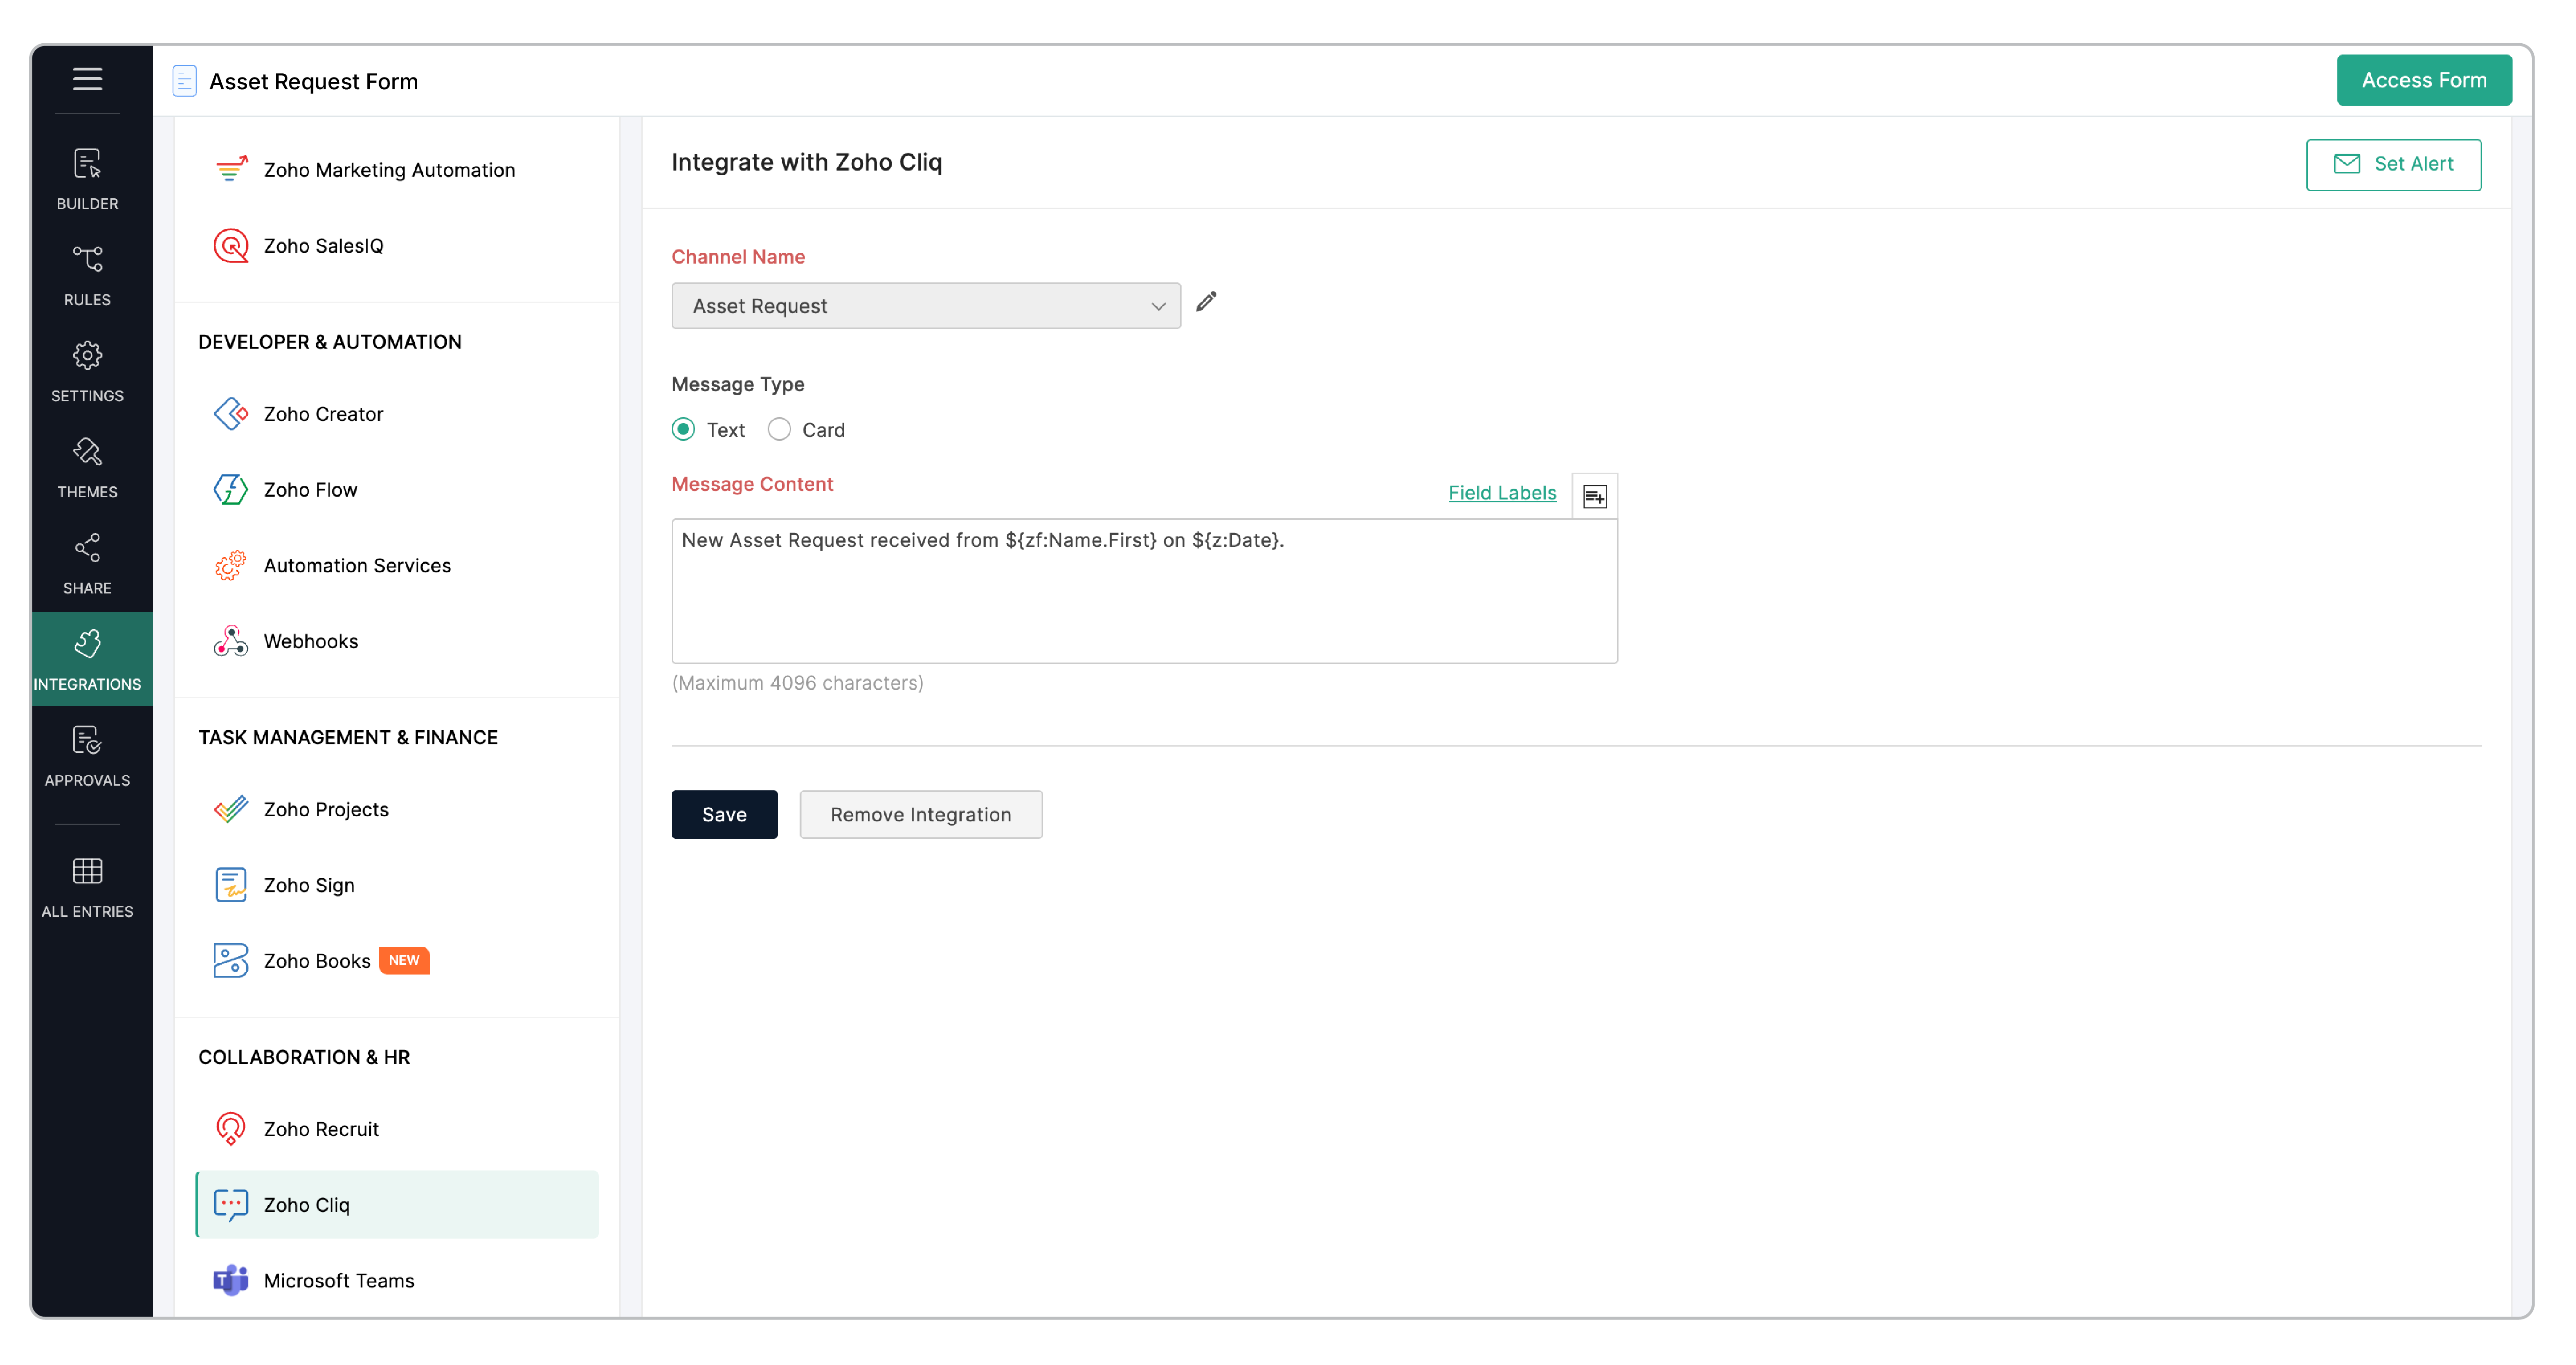Select the Text message type

(683, 429)
